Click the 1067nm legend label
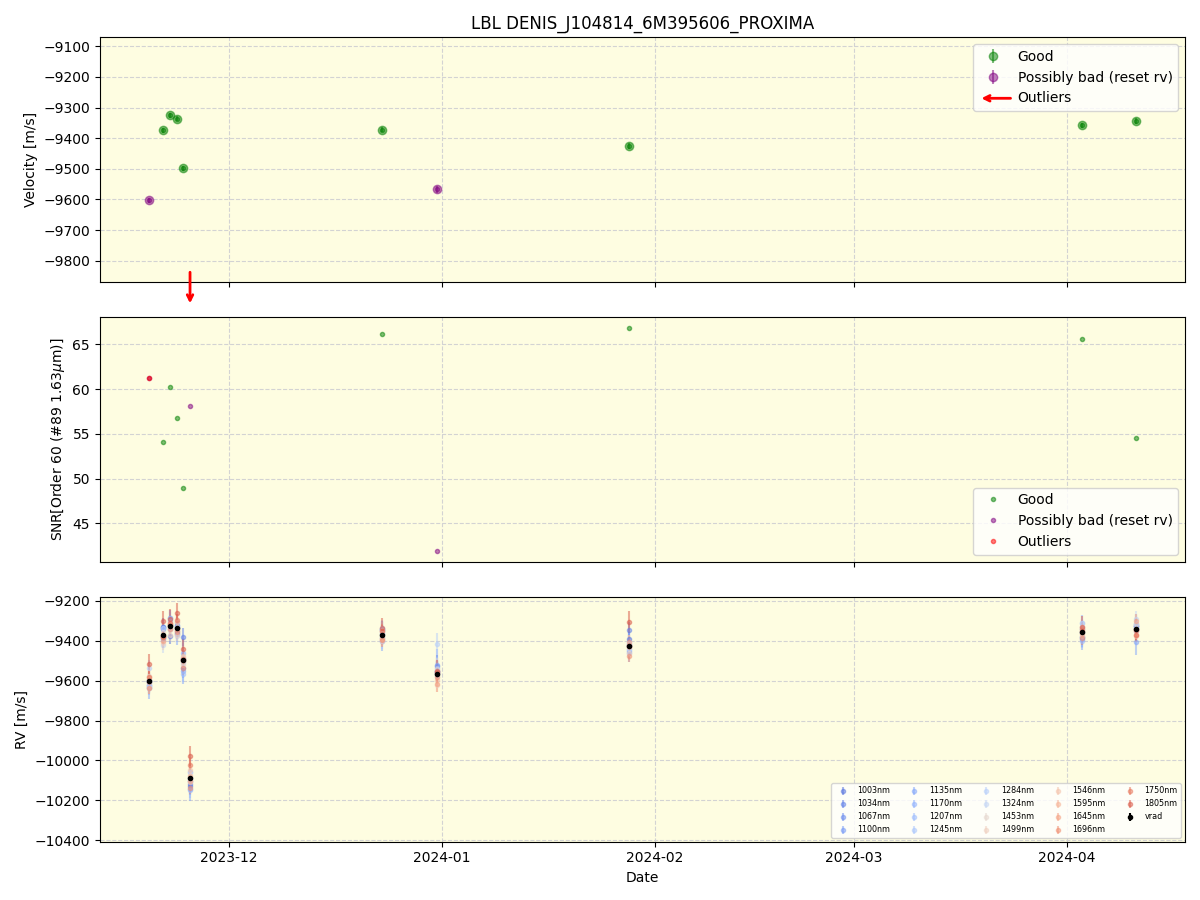 [874, 816]
